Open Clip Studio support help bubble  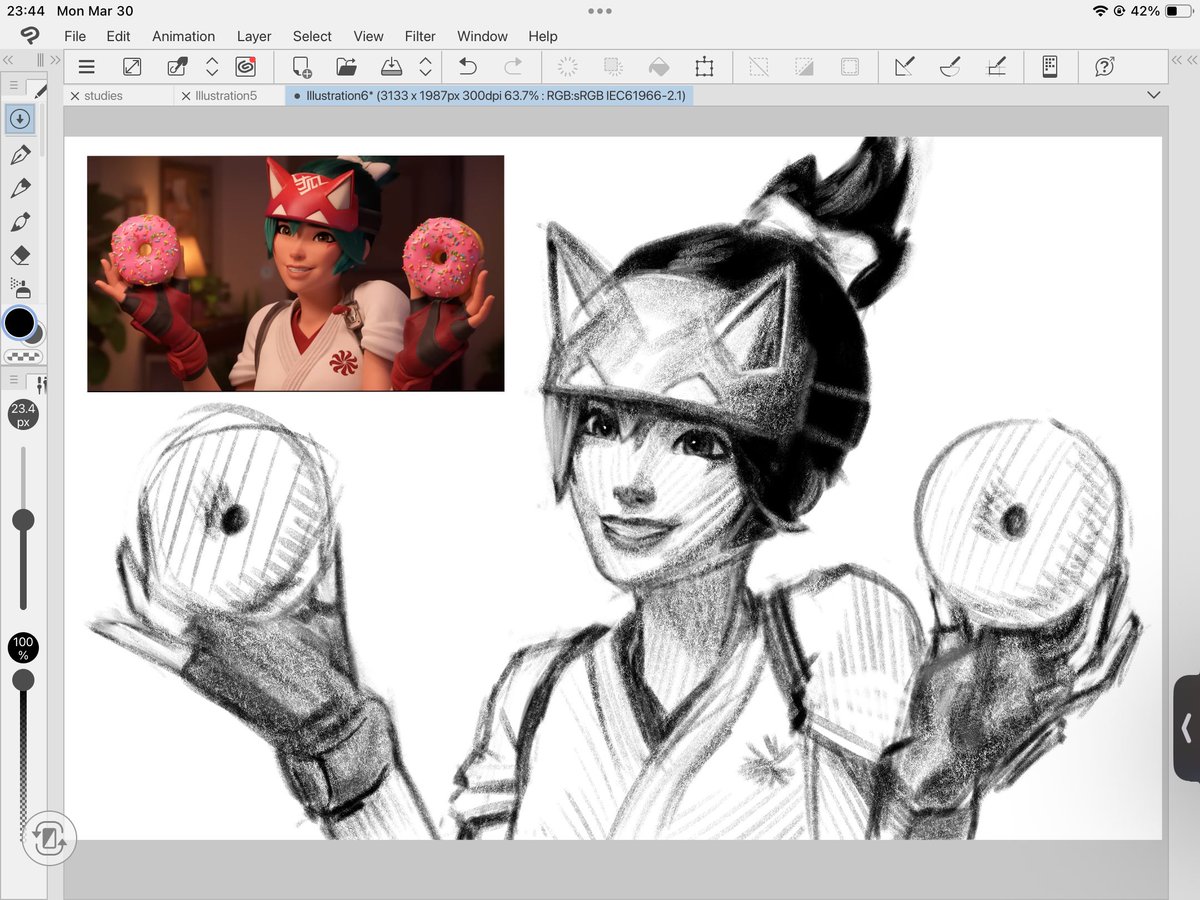coord(1104,67)
